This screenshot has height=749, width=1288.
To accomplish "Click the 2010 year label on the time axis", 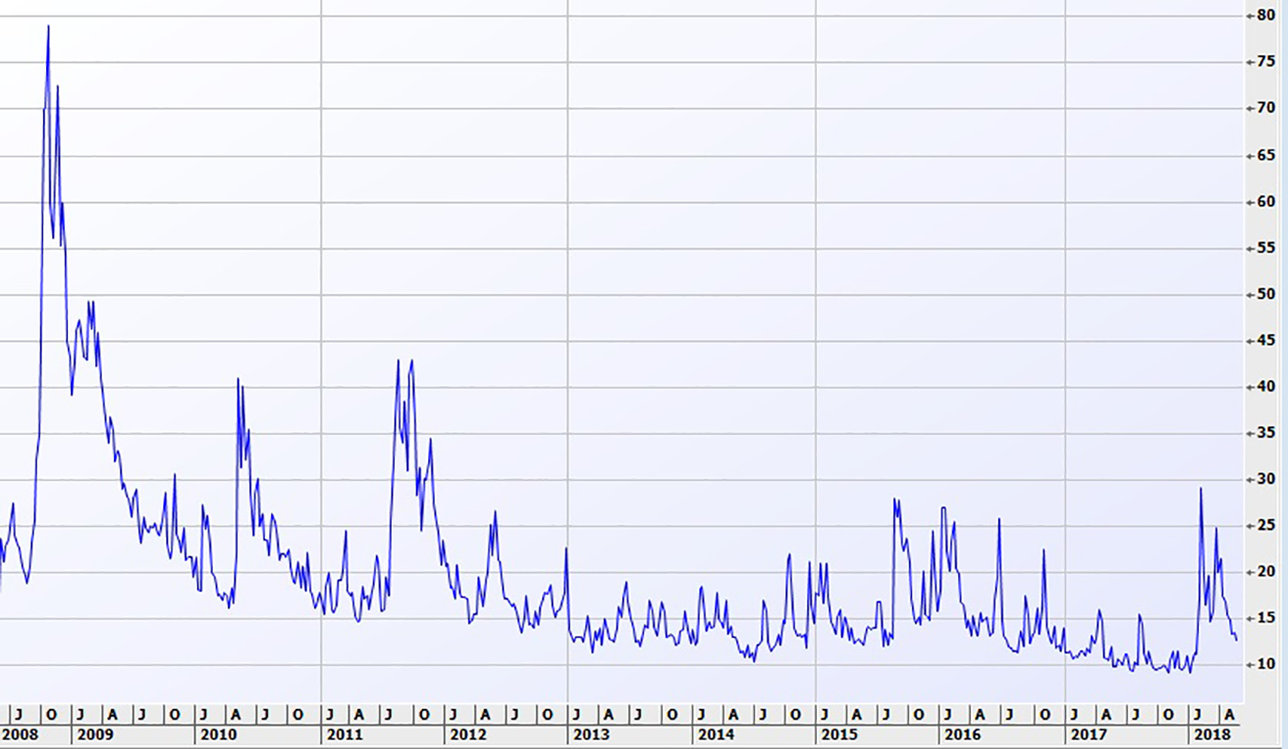I will tap(218, 734).
